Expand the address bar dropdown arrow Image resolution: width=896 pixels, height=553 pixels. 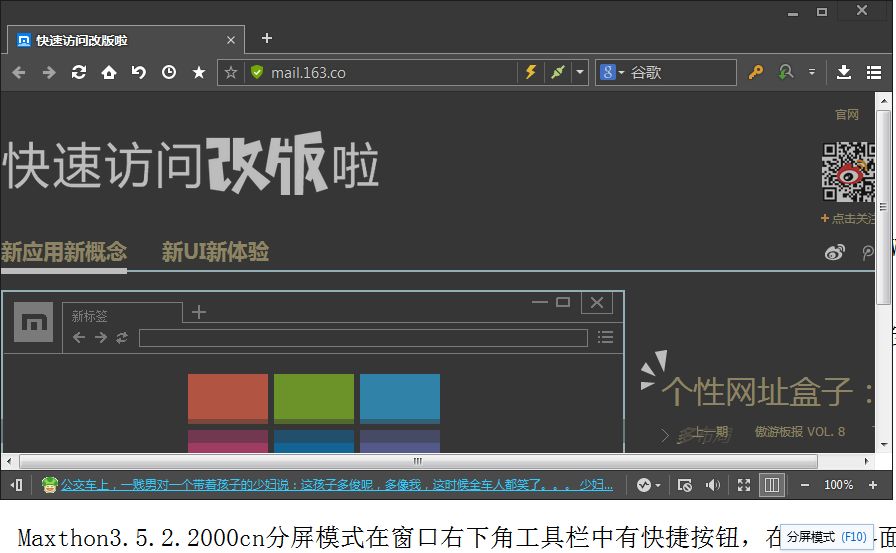[580, 73]
